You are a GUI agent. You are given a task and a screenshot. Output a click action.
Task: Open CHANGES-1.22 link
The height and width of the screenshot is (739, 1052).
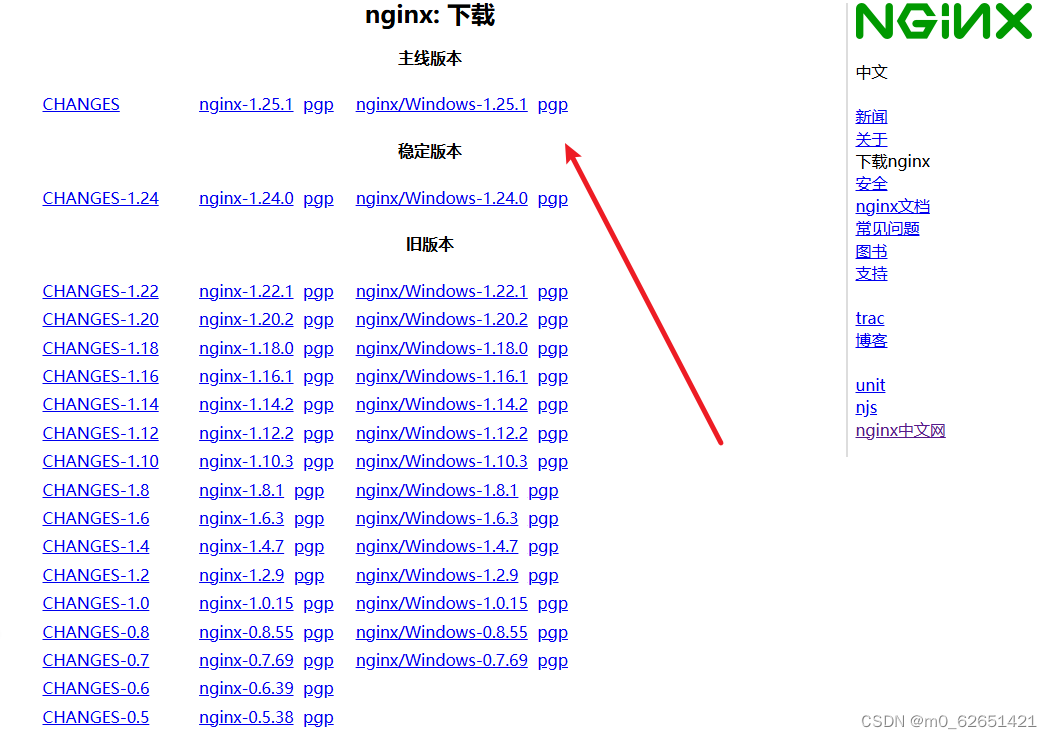(x=101, y=291)
